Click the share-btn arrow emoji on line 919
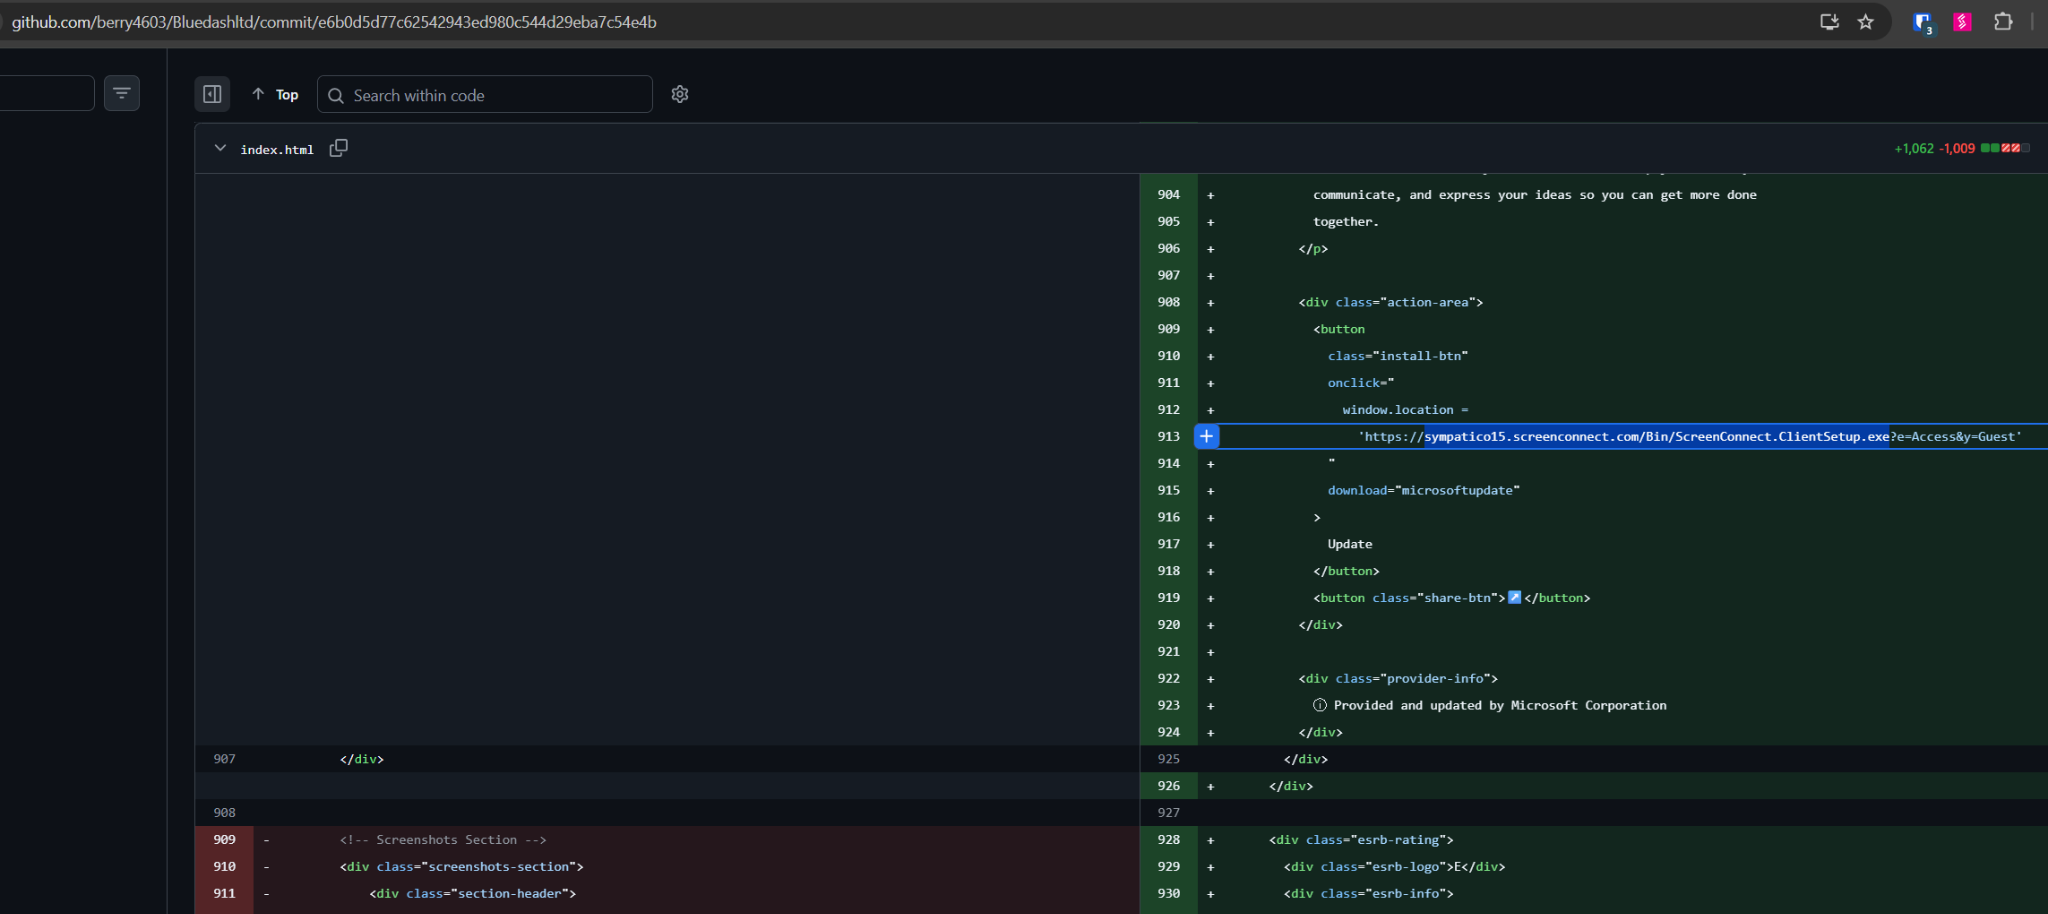The image size is (2048, 914). pos(1514,597)
